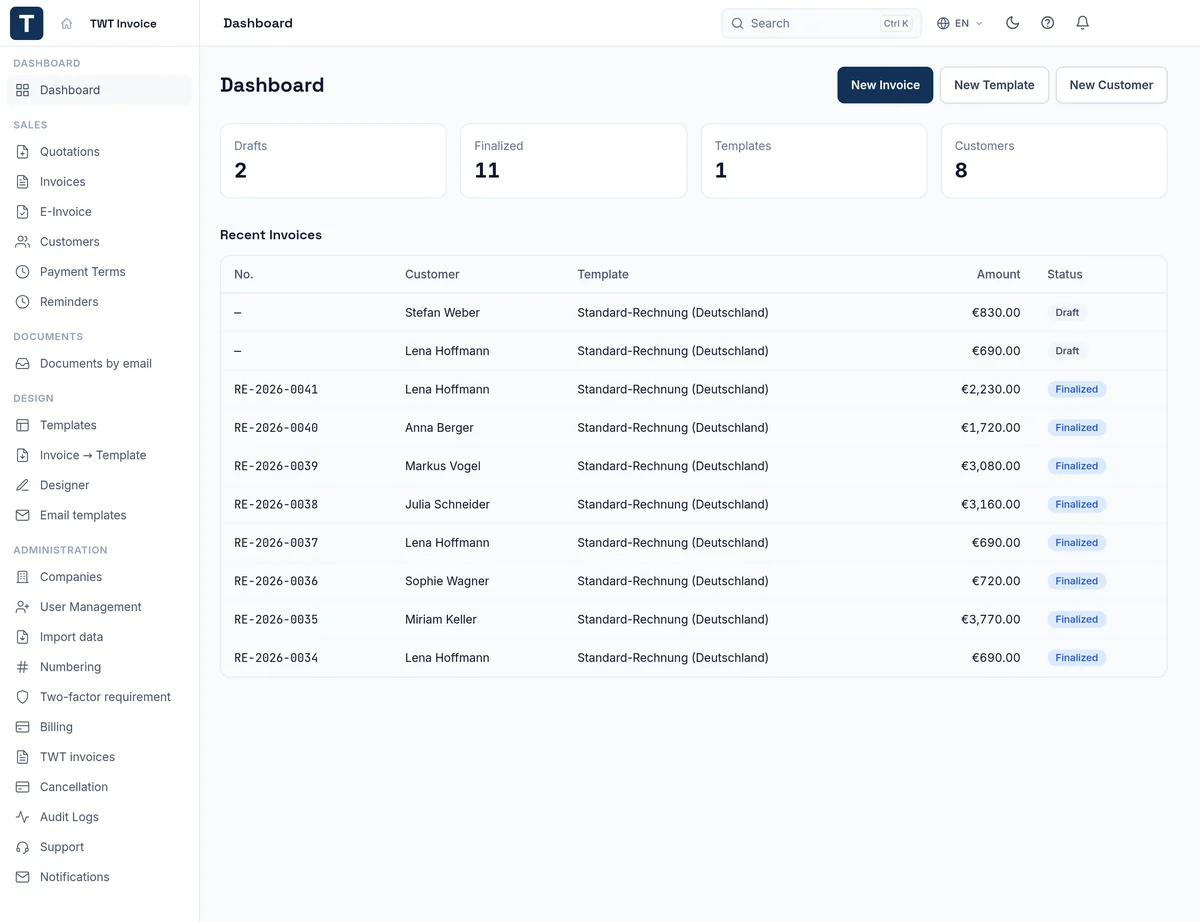Screen dimensions: 1200x922
Task: Select TWT invoices menu item
Action: pos(100,757)
